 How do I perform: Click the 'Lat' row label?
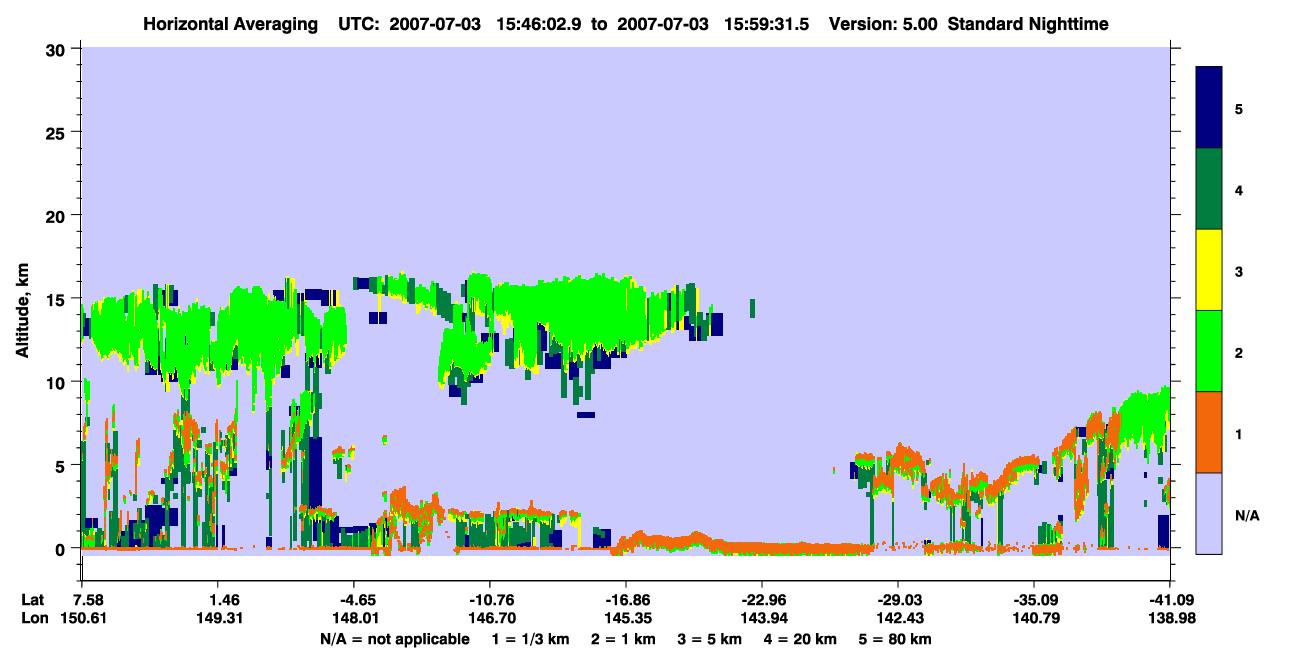point(32,600)
